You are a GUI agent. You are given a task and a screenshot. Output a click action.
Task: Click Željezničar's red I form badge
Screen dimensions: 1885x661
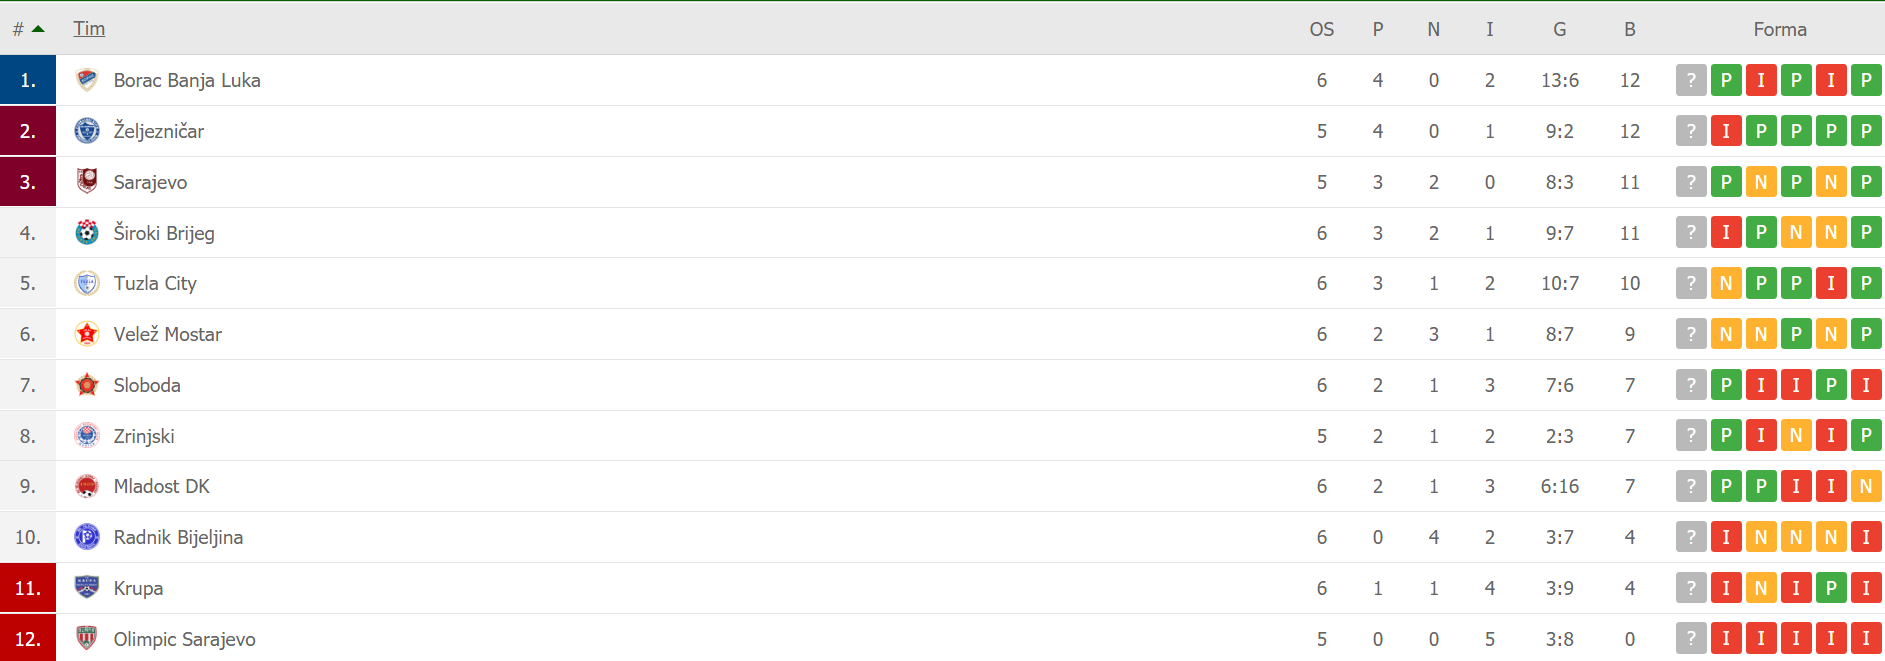[x=1726, y=131]
